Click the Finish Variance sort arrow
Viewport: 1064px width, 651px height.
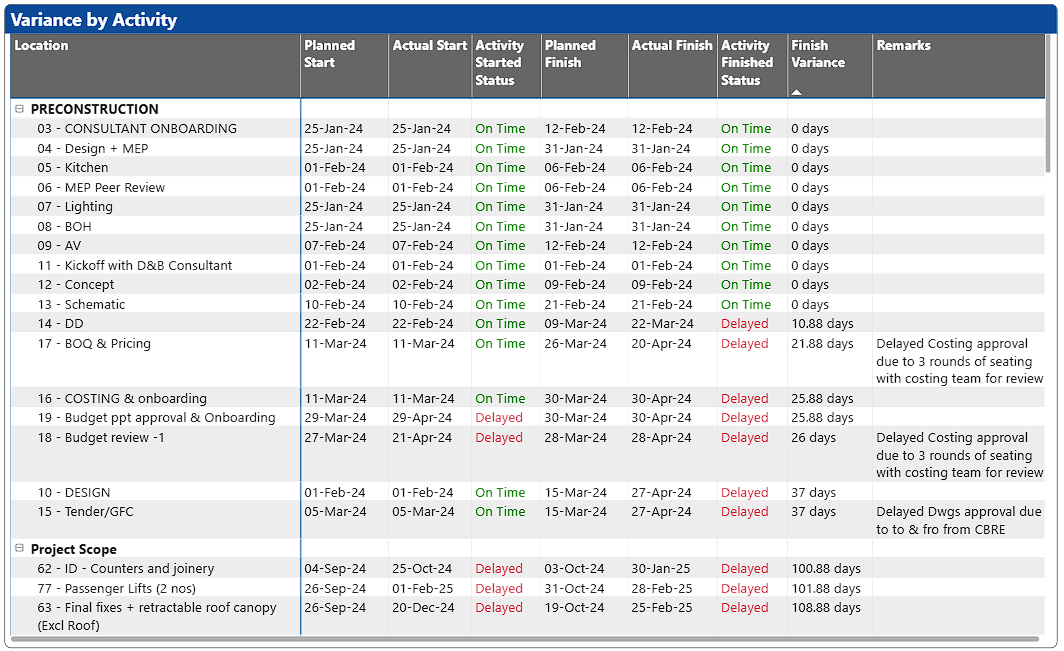[796, 92]
